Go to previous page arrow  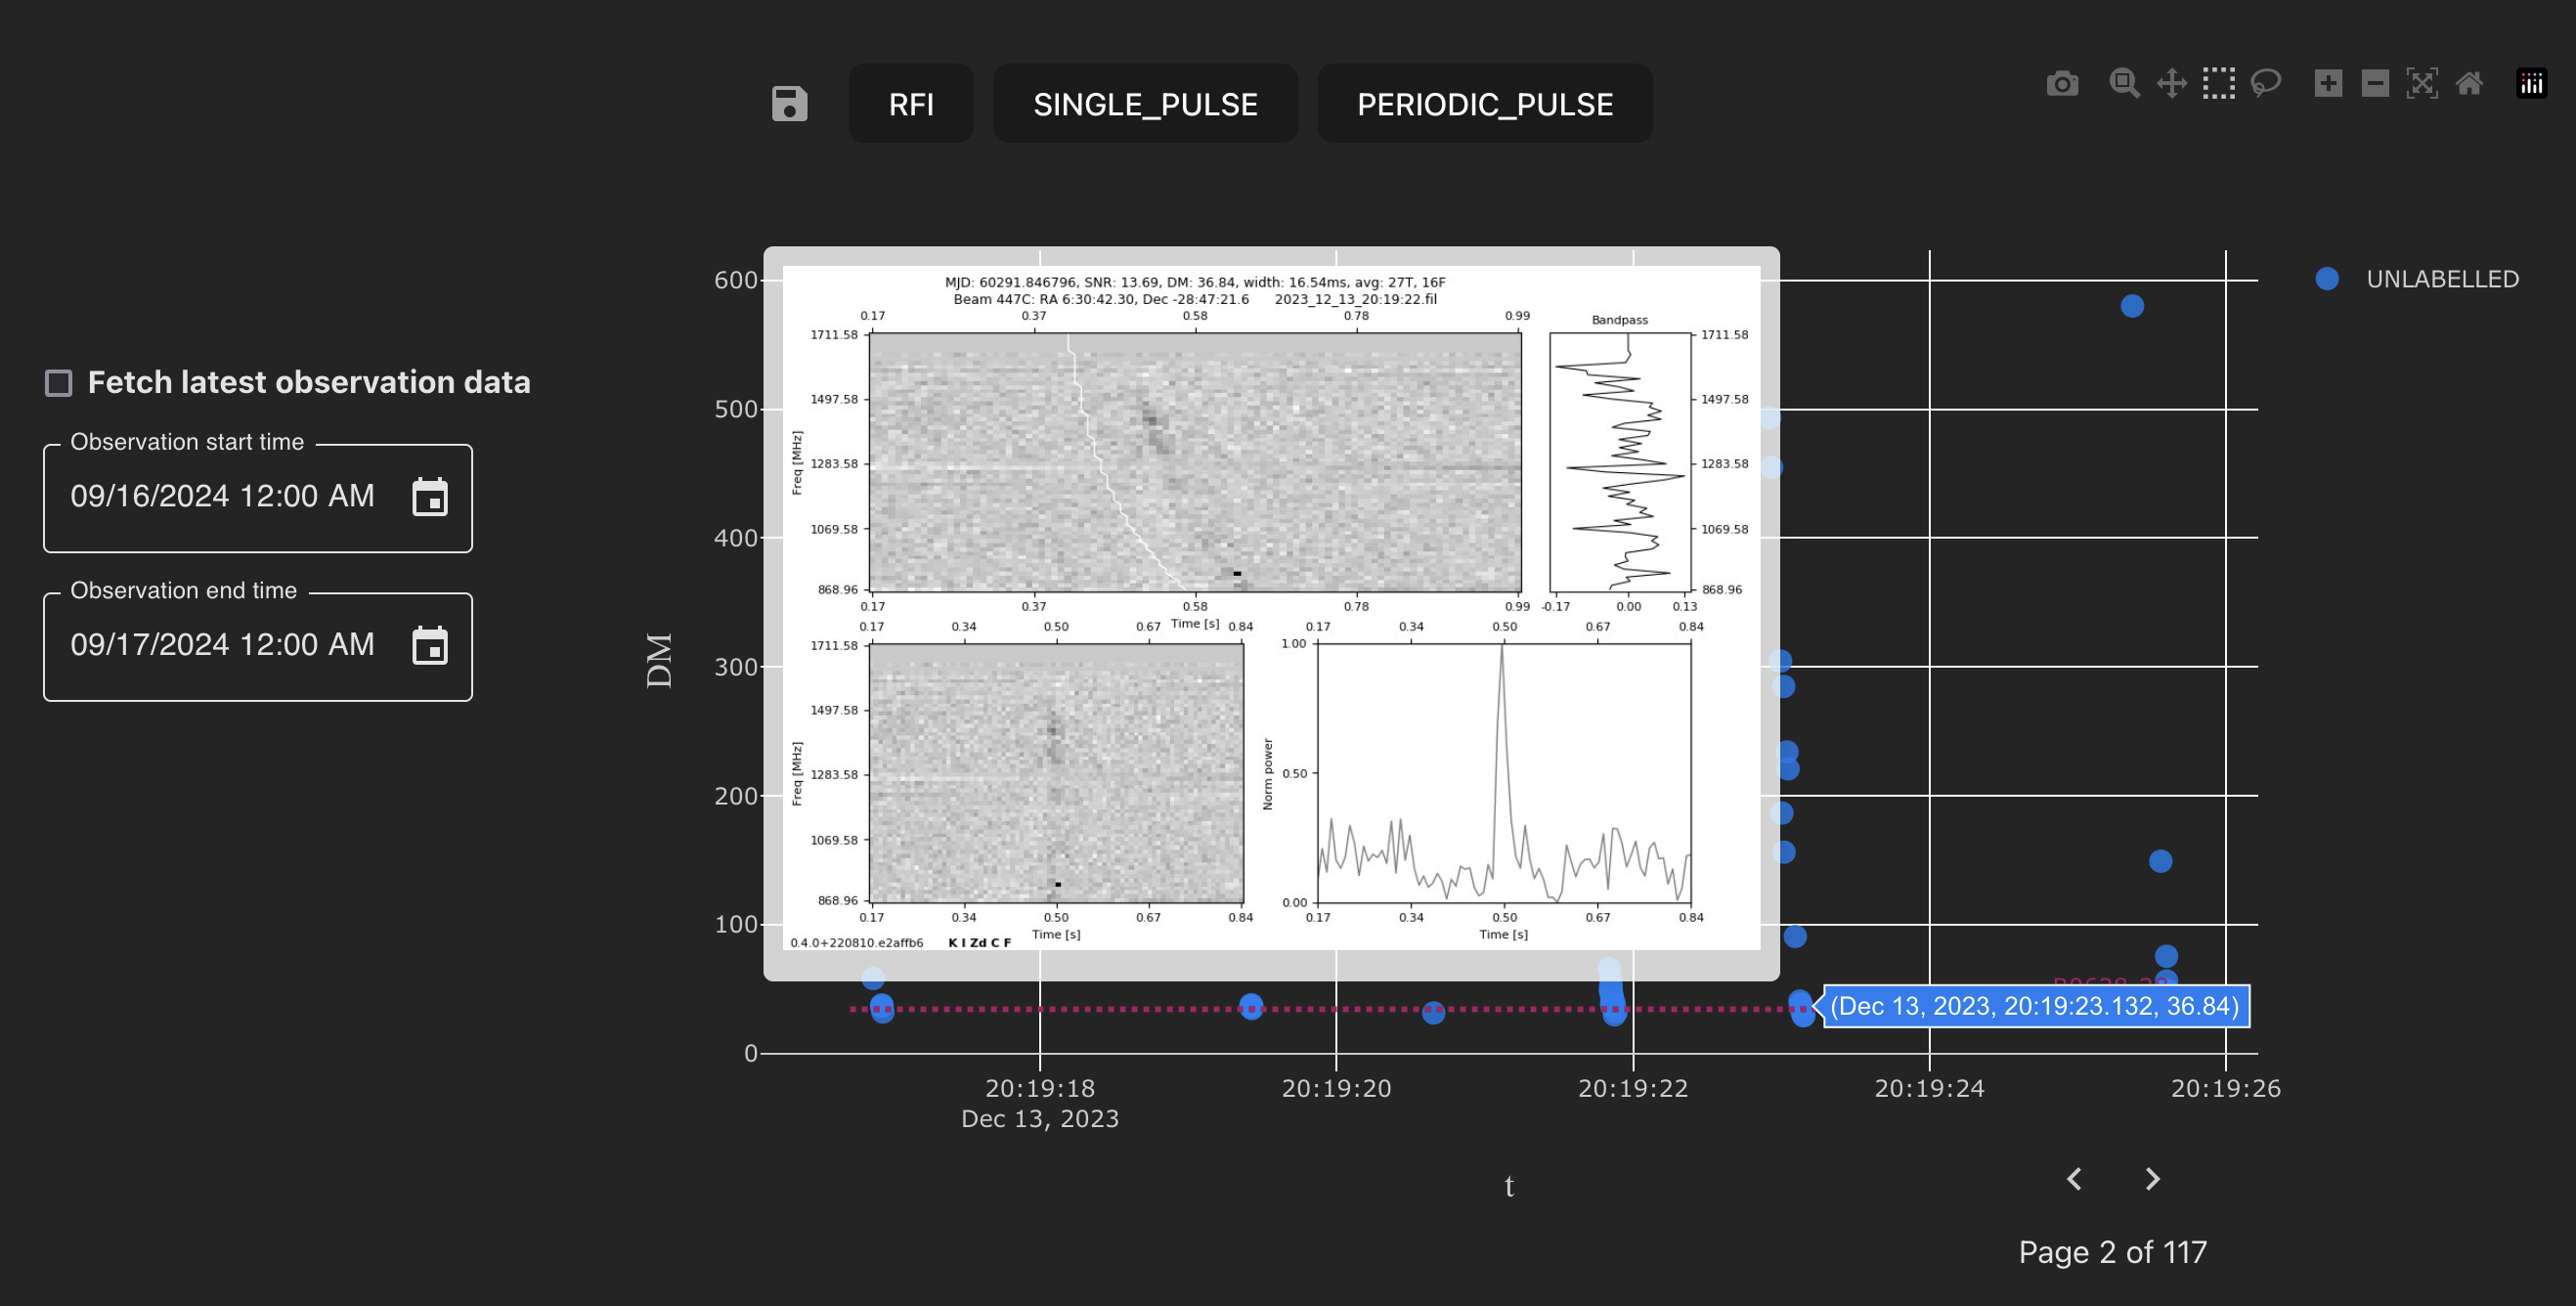pos(2075,1179)
